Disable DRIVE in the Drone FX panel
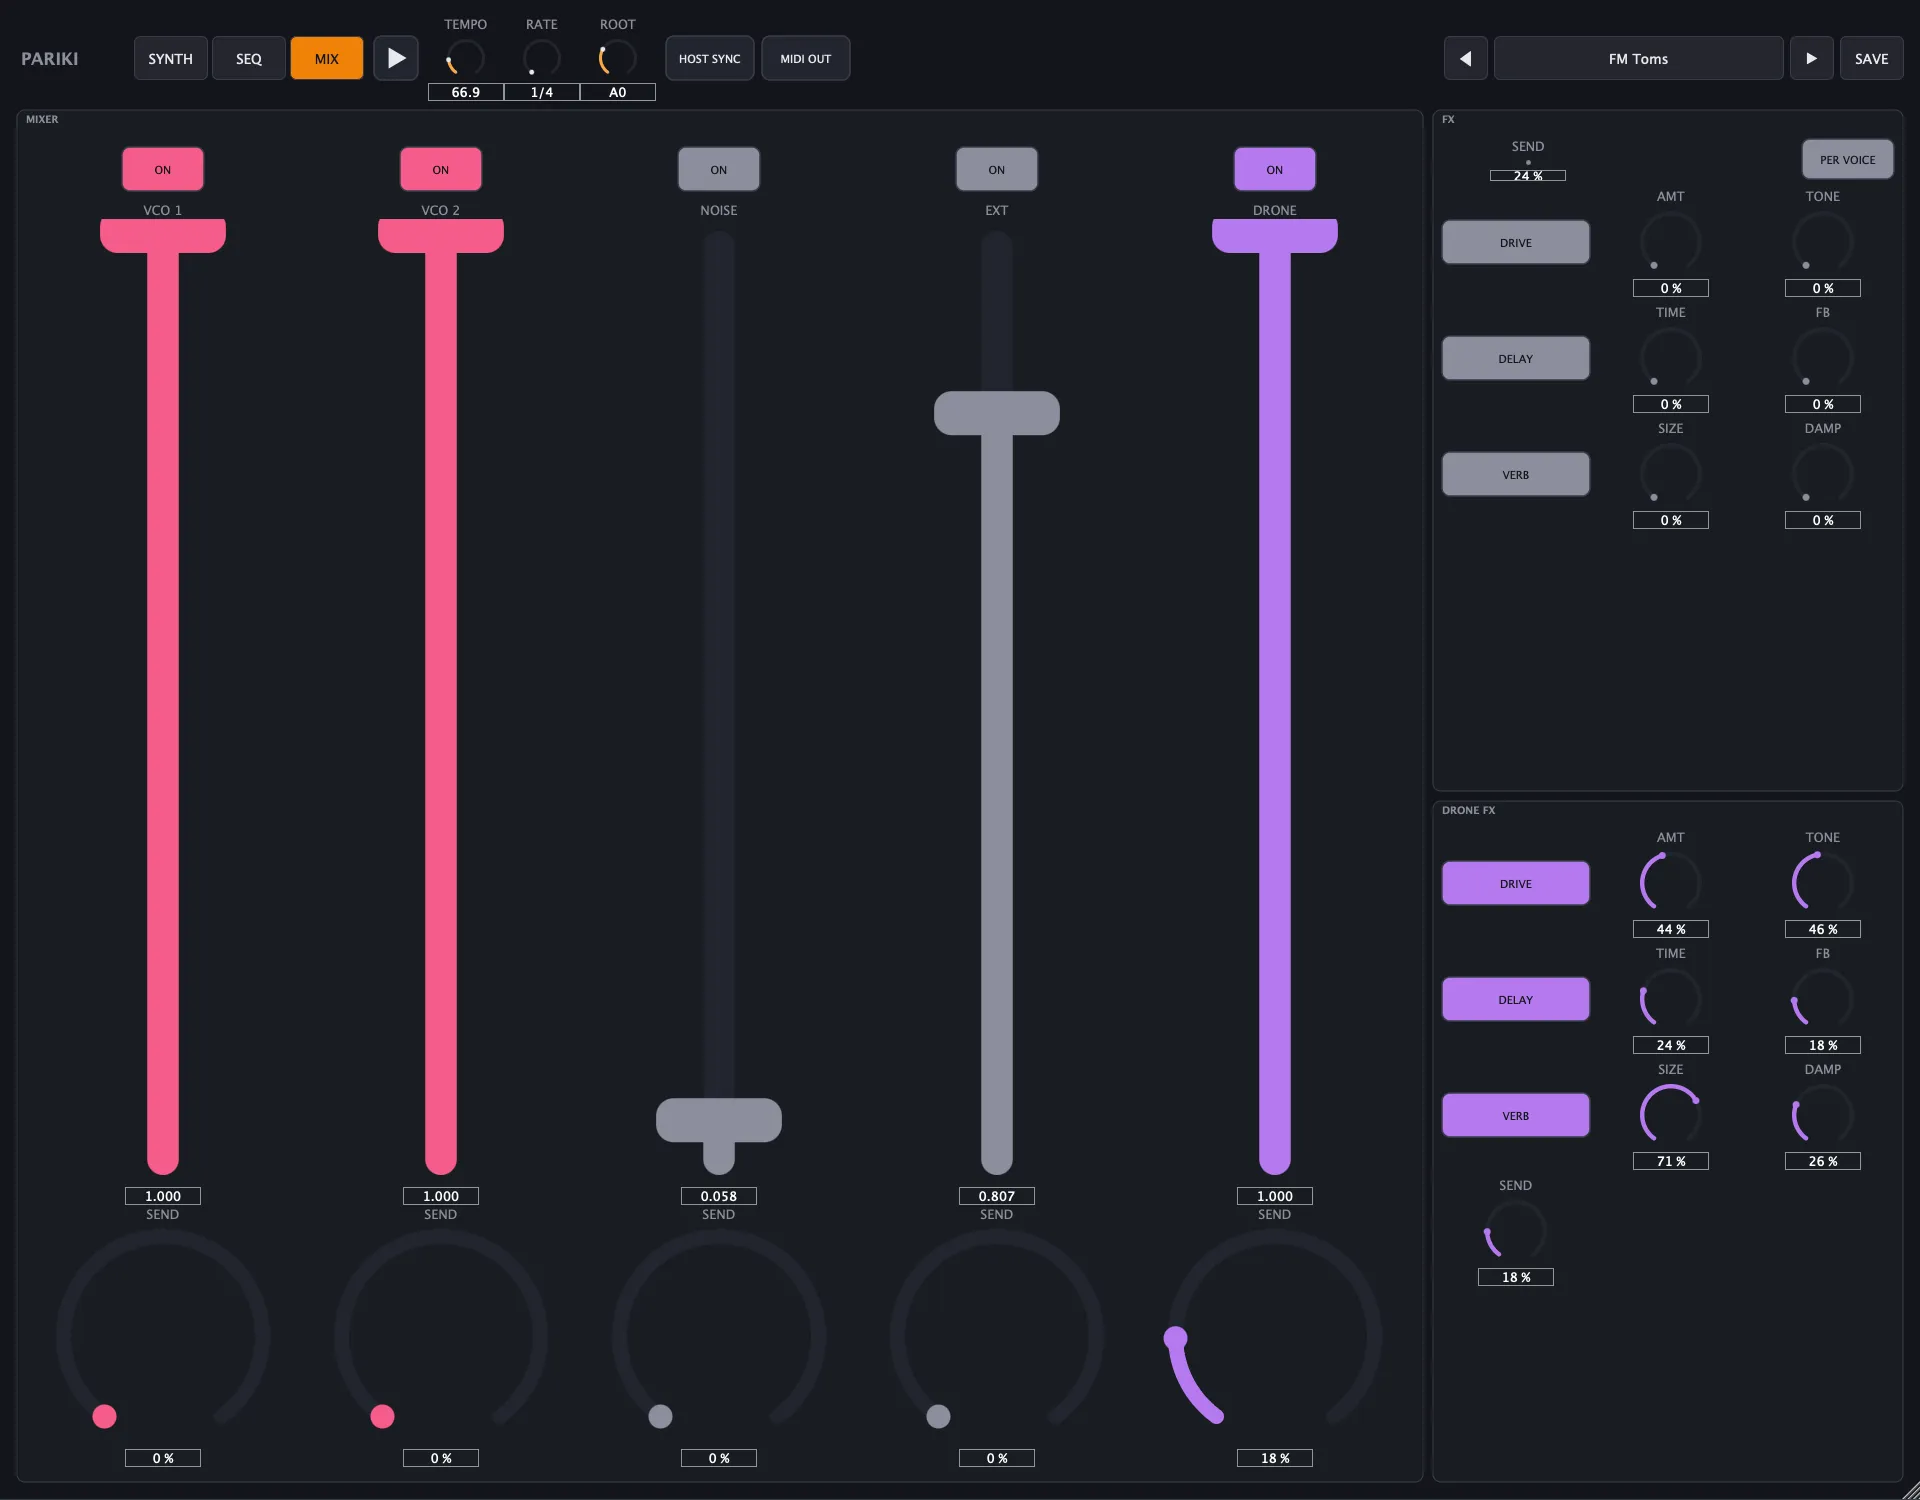The width and height of the screenshot is (1920, 1500). pyautogui.click(x=1515, y=883)
